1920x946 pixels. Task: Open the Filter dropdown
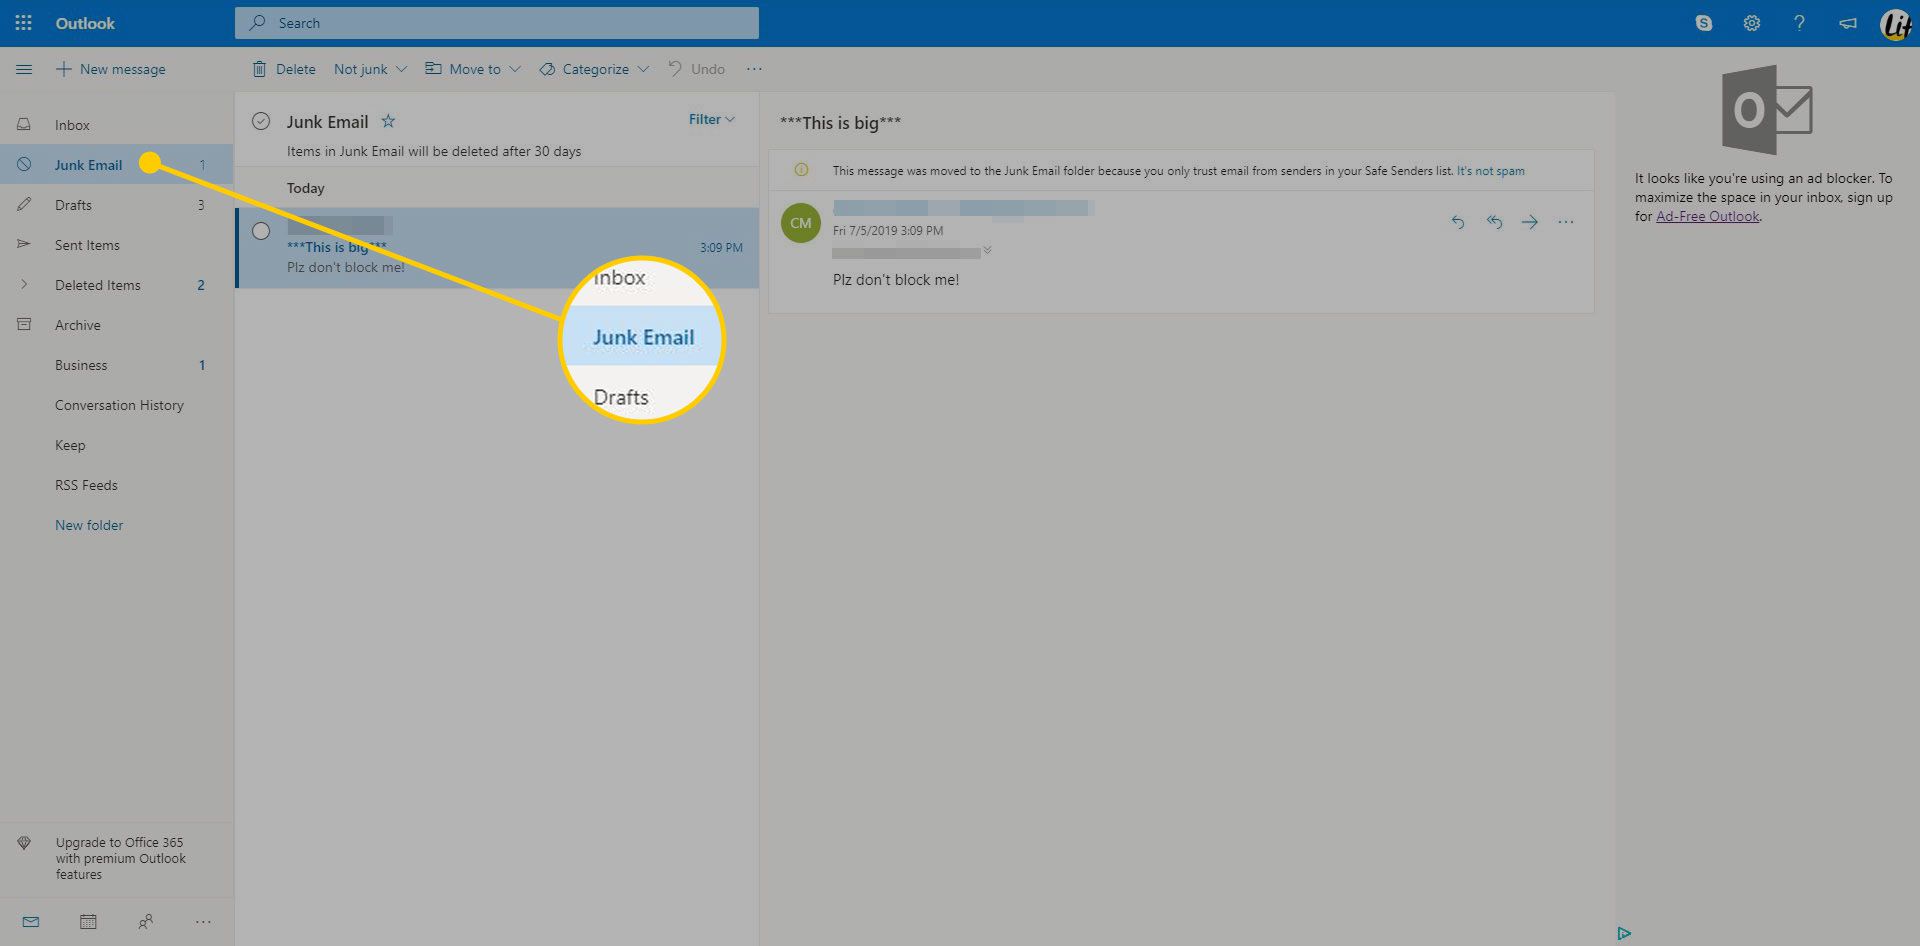pos(712,119)
